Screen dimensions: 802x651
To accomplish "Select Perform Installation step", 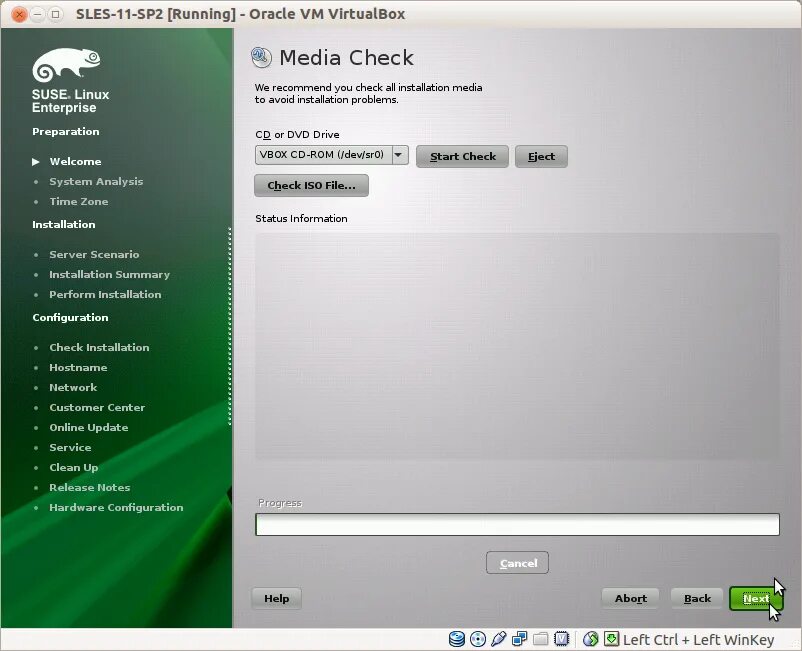I will click(105, 295).
